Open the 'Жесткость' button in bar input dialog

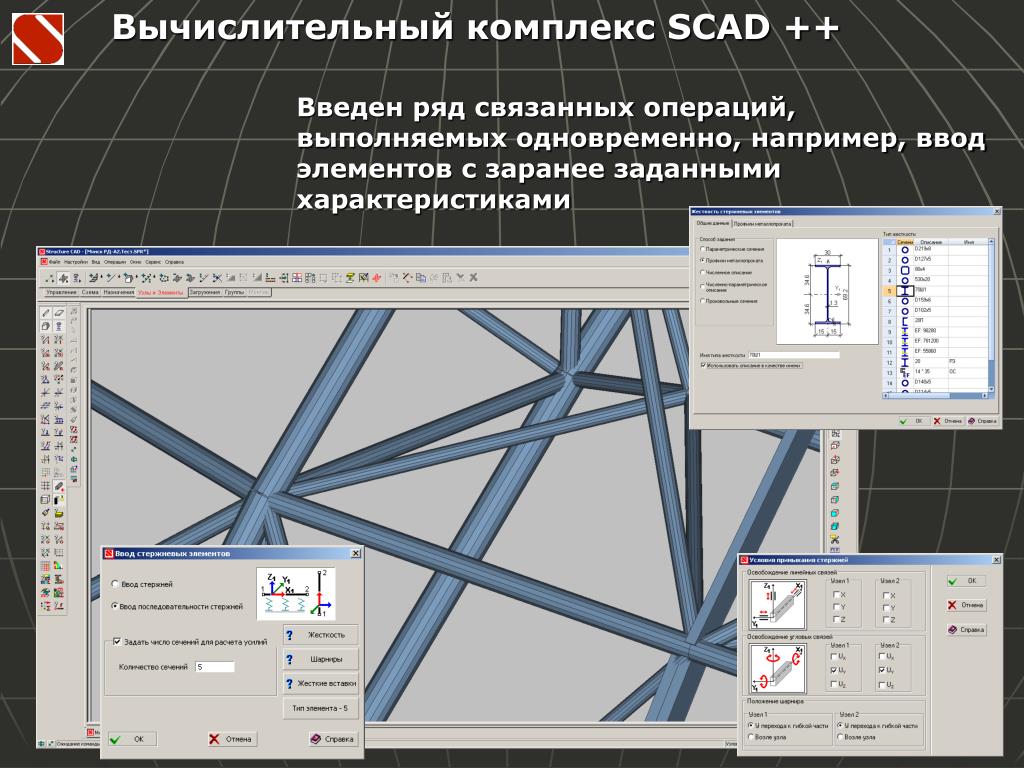tap(321, 634)
